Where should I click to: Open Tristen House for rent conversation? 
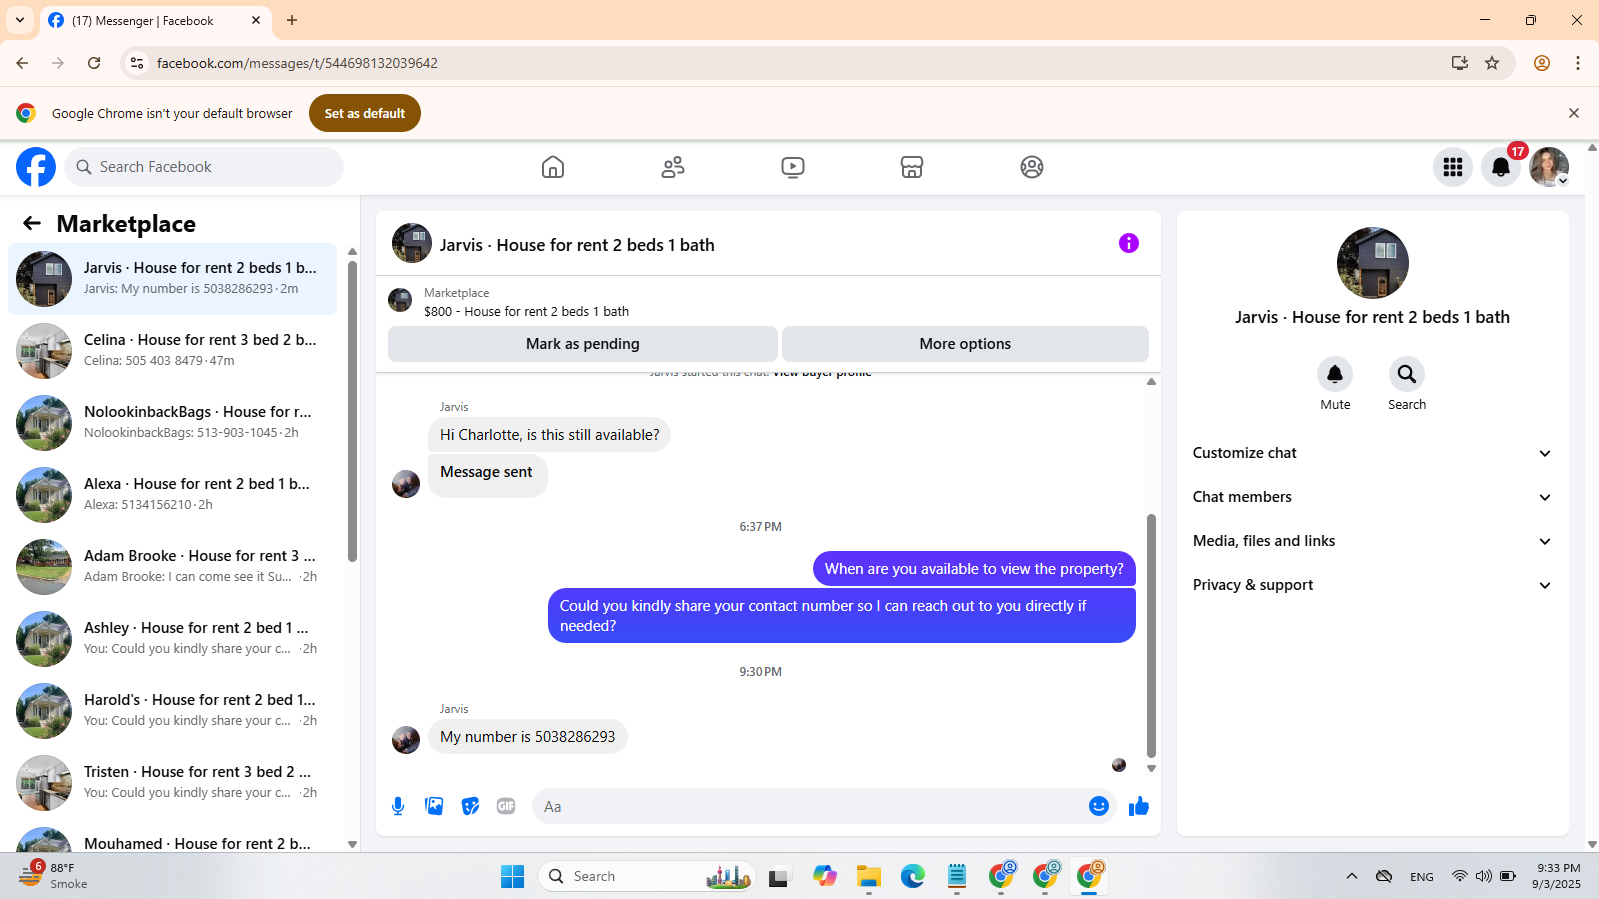(x=172, y=783)
